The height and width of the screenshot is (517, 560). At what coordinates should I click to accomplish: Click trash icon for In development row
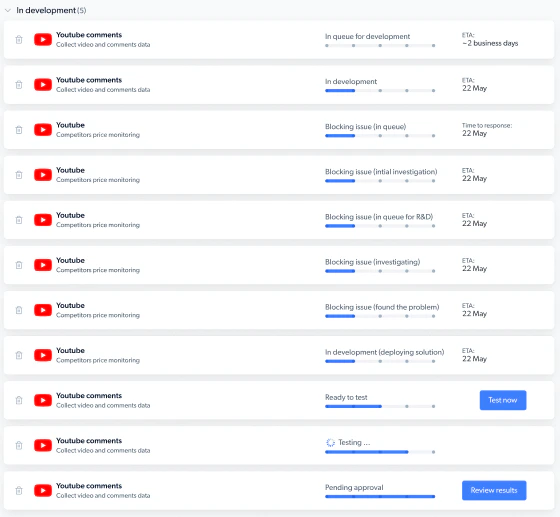point(19,85)
